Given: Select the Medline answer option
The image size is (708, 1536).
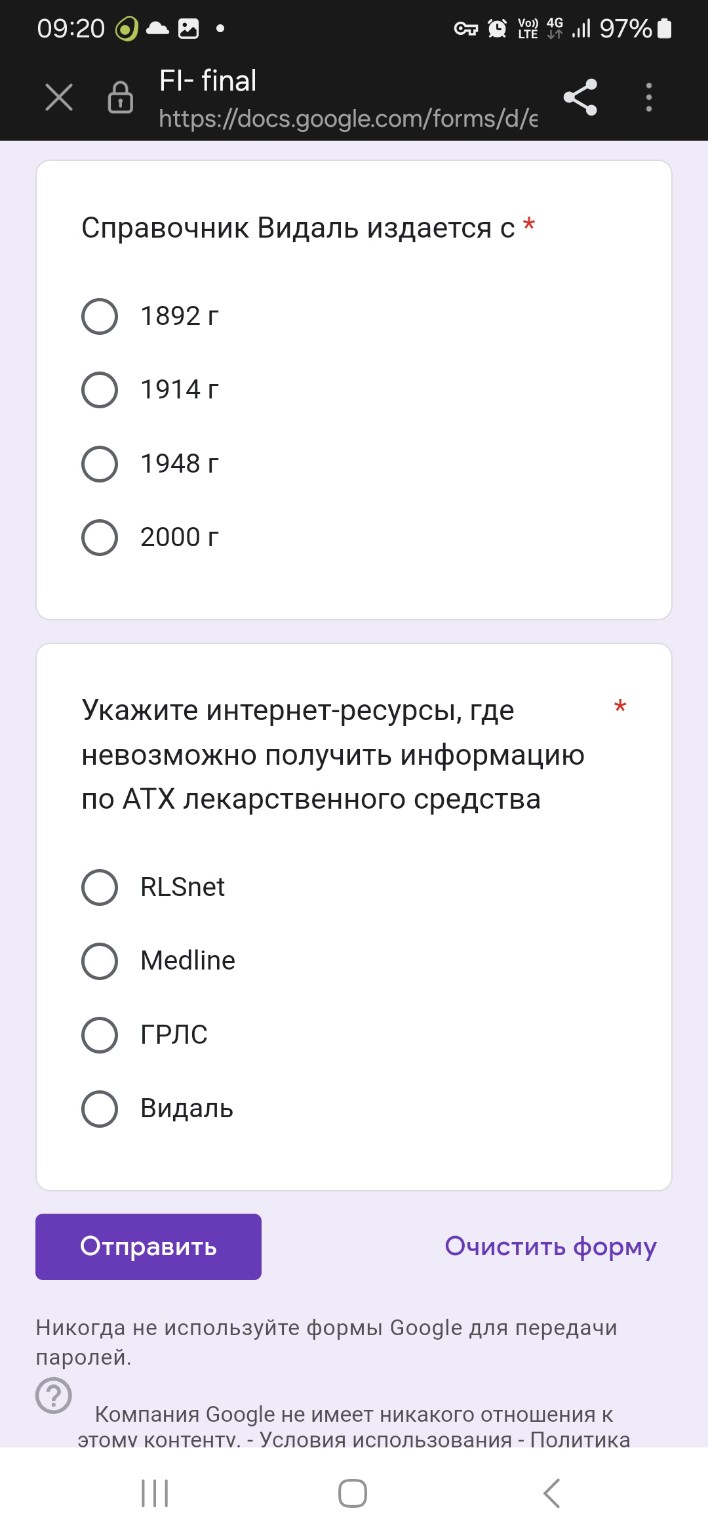Looking at the screenshot, I should [99, 961].
